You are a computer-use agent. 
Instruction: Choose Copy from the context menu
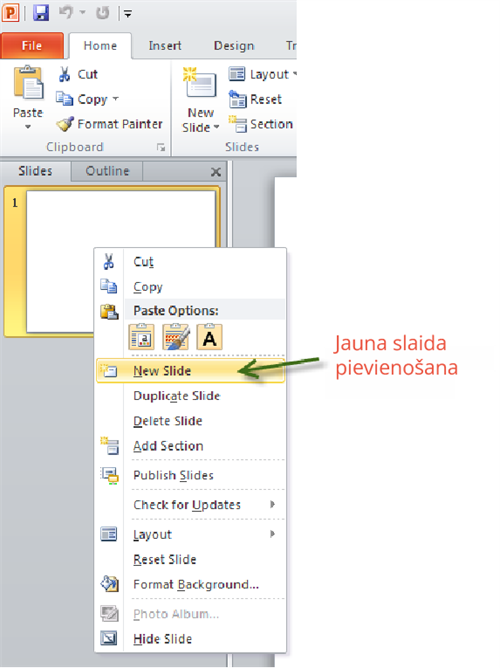[x=190, y=287]
